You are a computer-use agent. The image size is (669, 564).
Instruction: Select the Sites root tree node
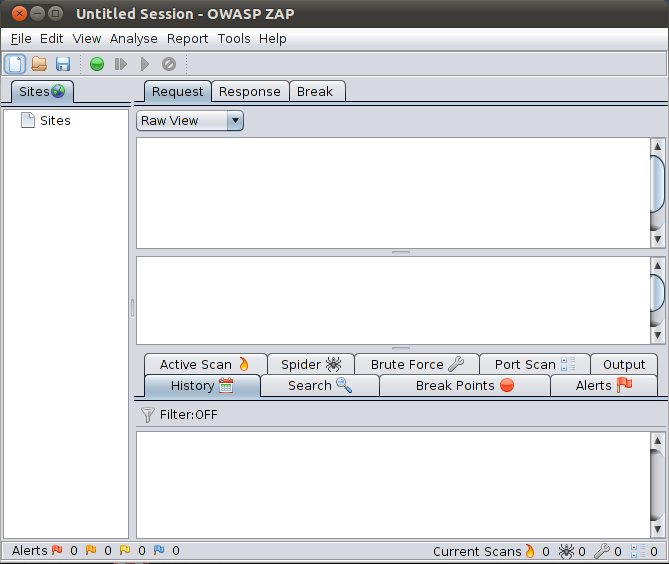46,120
